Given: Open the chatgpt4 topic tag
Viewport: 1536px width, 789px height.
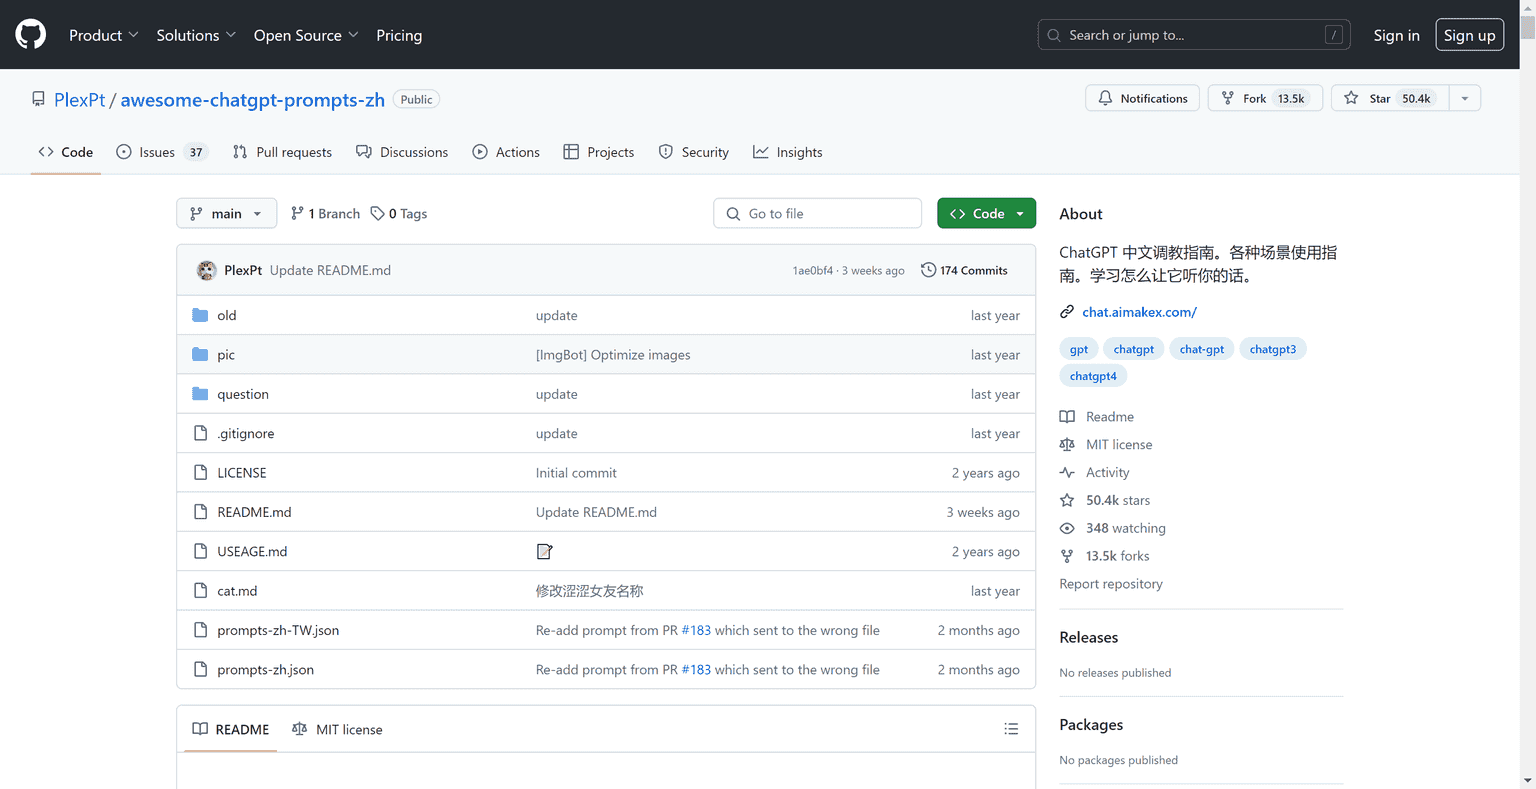Looking at the screenshot, I should pos(1093,376).
